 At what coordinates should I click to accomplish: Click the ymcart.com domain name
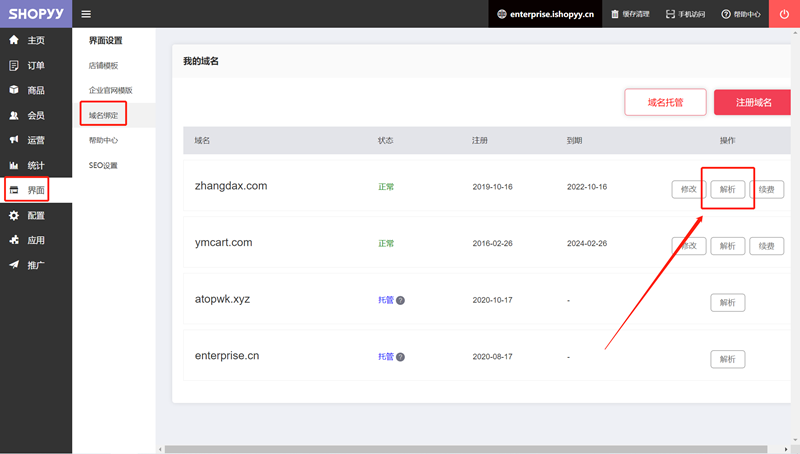[x=223, y=242]
